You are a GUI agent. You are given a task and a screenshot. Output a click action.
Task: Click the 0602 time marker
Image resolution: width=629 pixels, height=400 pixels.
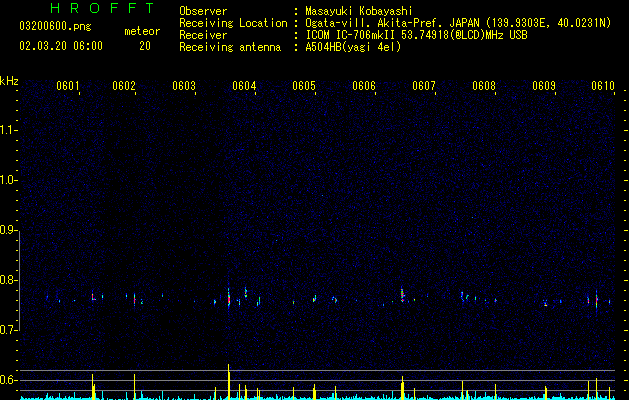pos(124,86)
